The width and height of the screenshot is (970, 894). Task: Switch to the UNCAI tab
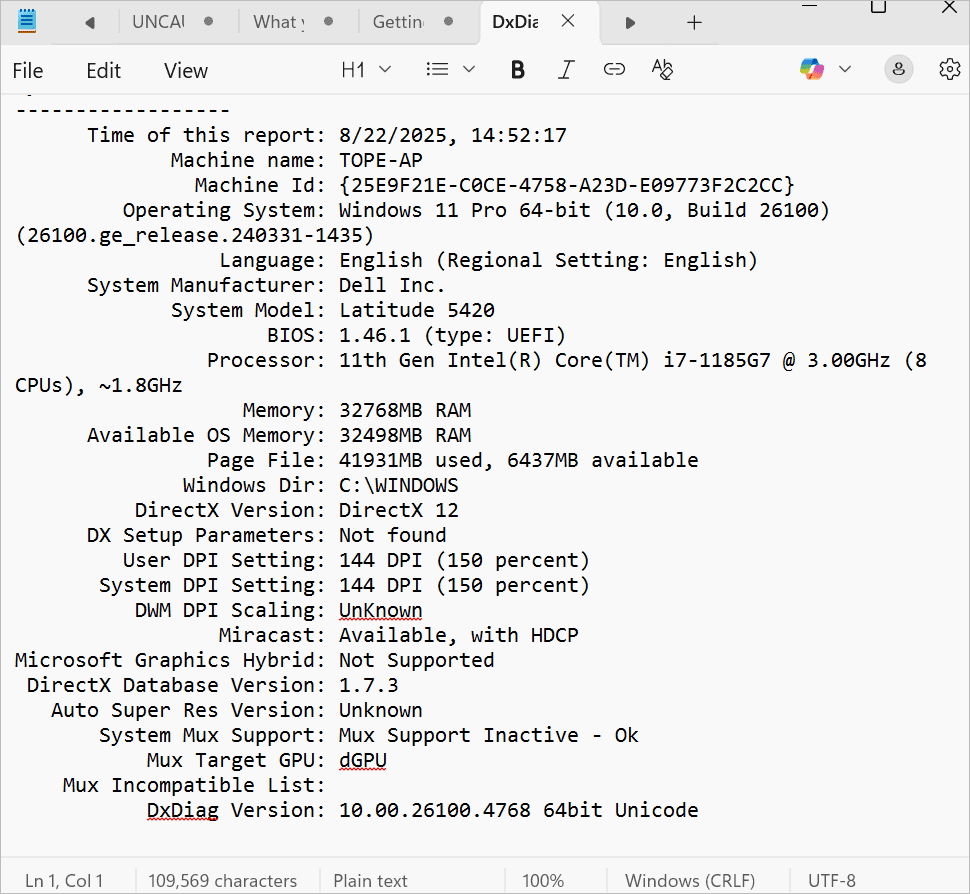coord(159,22)
